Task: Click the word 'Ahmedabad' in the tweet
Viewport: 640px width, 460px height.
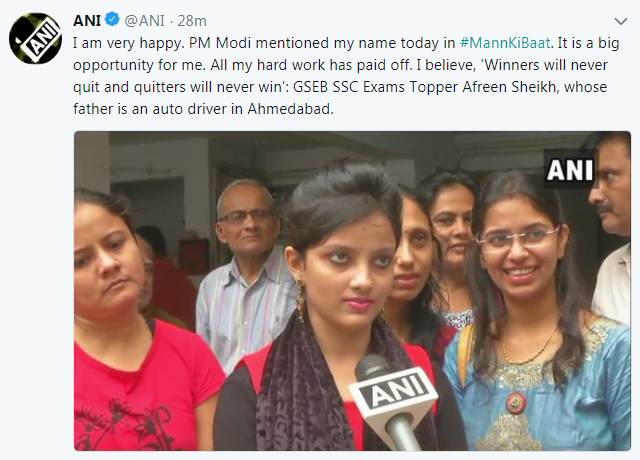Action: pos(290,109)
